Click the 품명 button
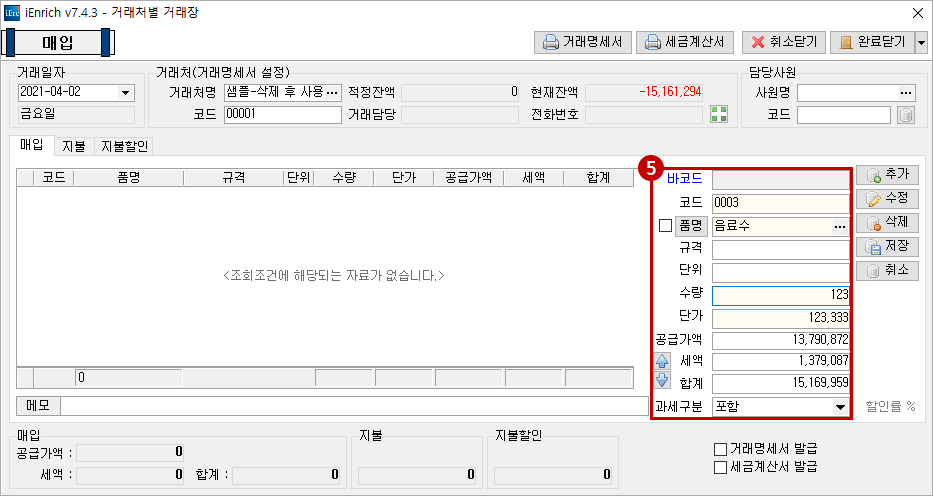 (690, 226)
